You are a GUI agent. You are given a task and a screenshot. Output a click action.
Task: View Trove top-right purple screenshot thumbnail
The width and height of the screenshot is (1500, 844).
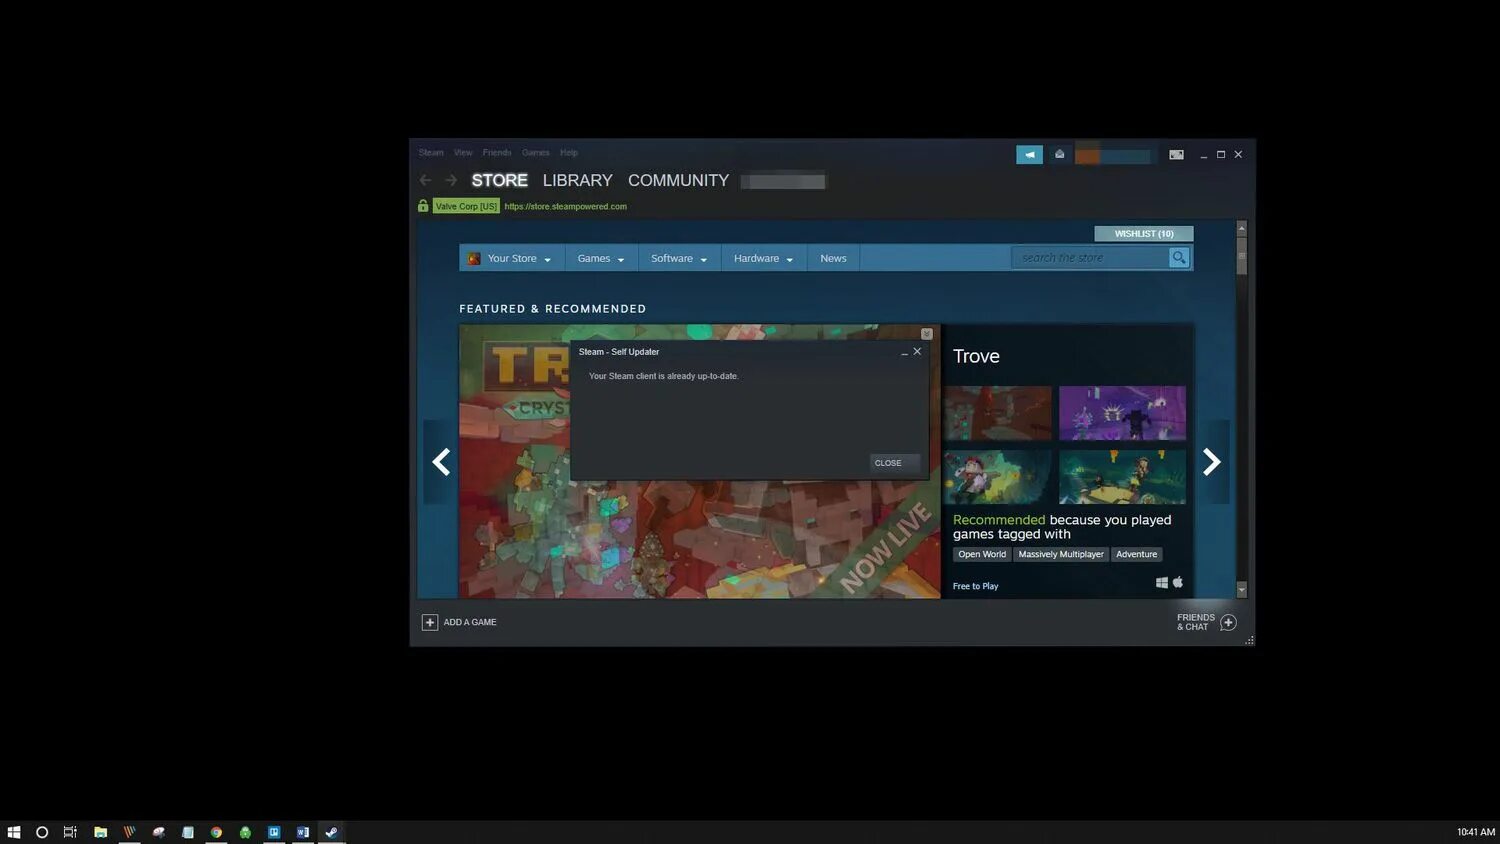[x=1122, y=413]
